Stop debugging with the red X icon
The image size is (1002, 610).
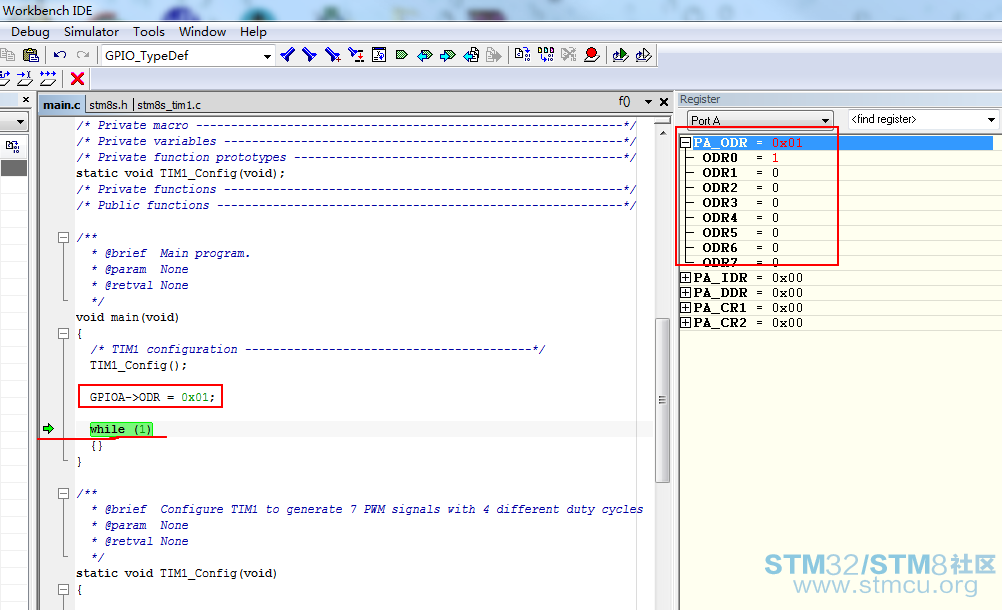click(x=77, y=79)
